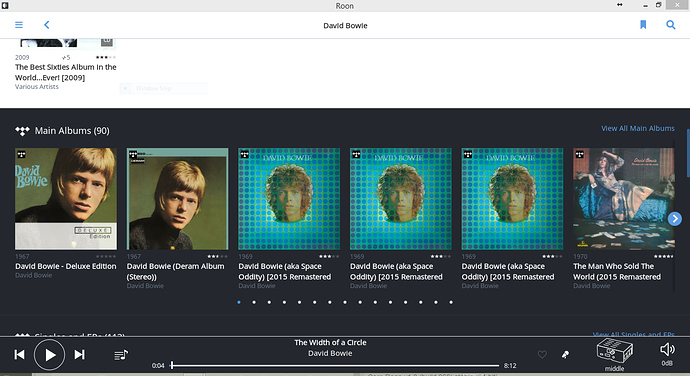Image resolution: width=690 pixels, height=376 pixels.
Task: Go back with the left arrow
Action: point(47,25)
